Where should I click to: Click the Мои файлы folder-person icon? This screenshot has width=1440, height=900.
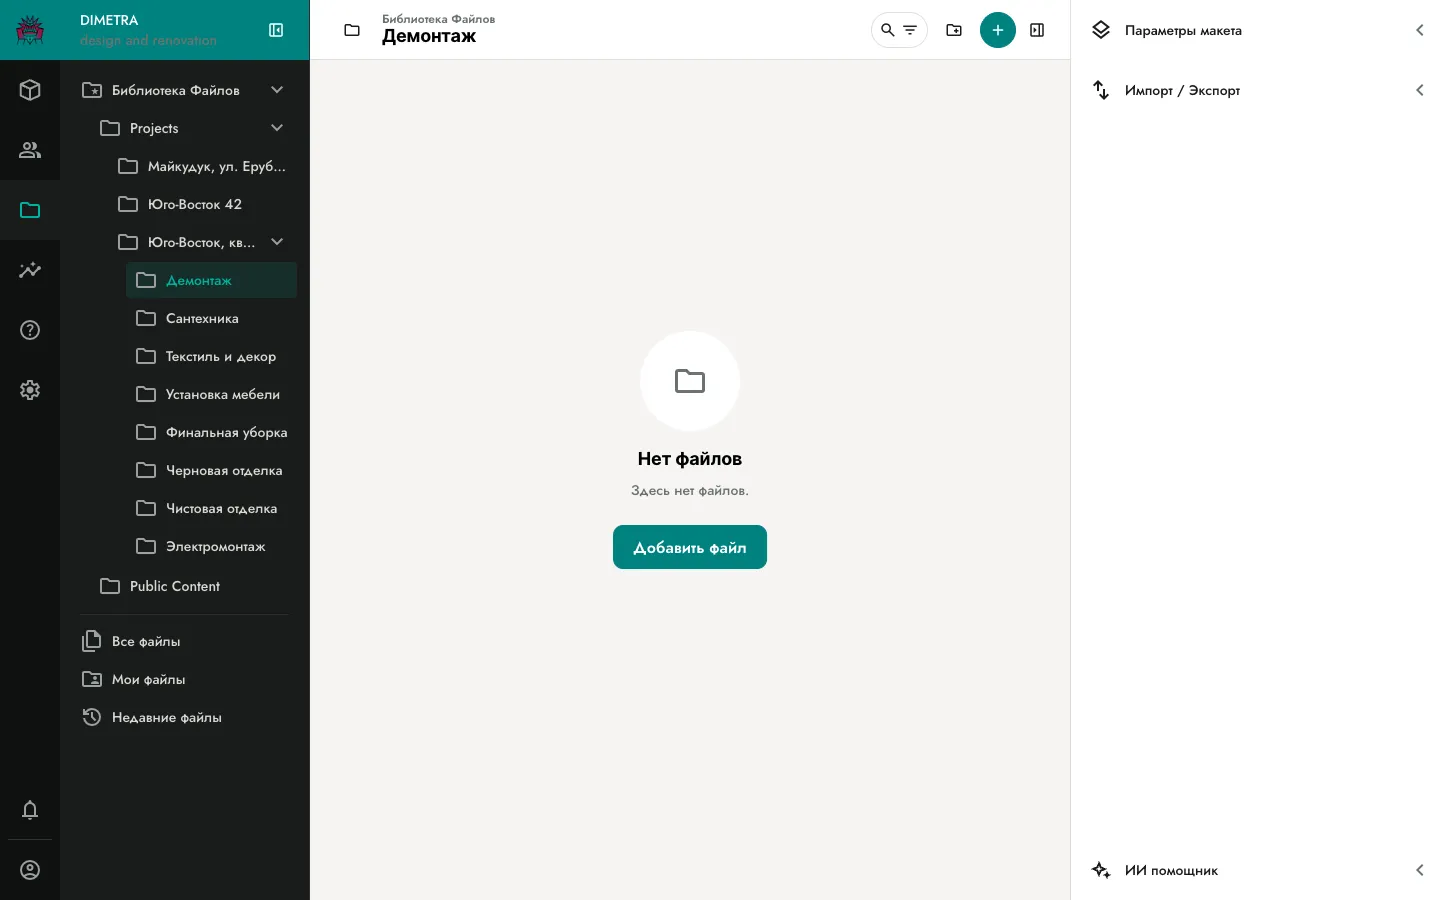pyautogui.click(x=92, y=679)
